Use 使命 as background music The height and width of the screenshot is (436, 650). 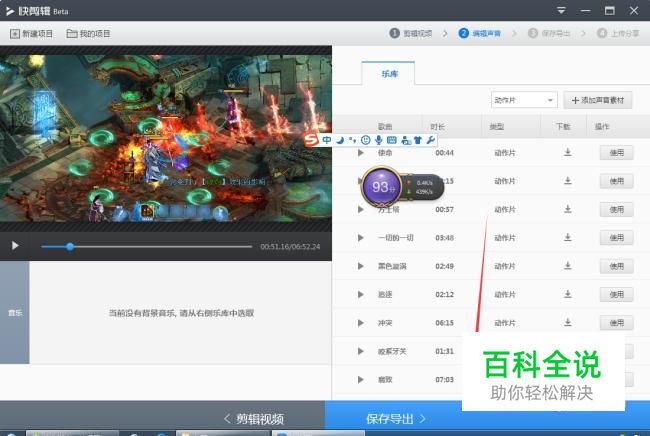pos(616,153)
